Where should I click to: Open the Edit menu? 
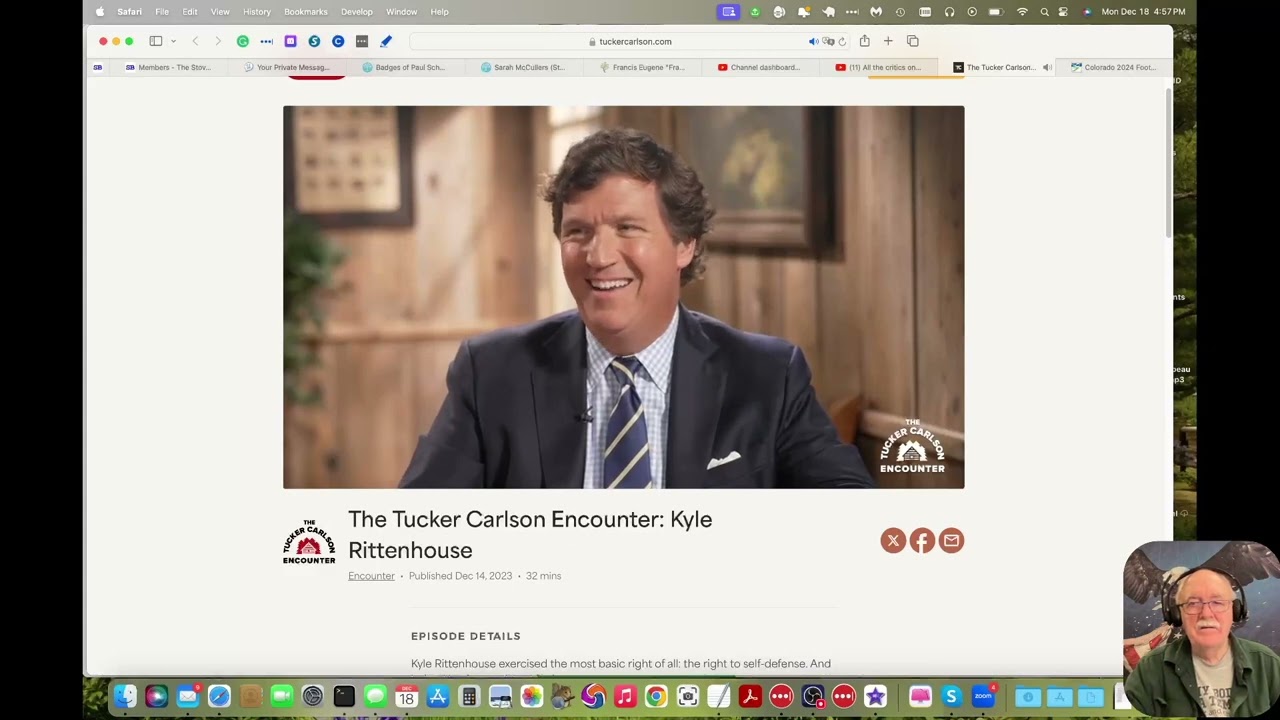(x=190, y=12)
